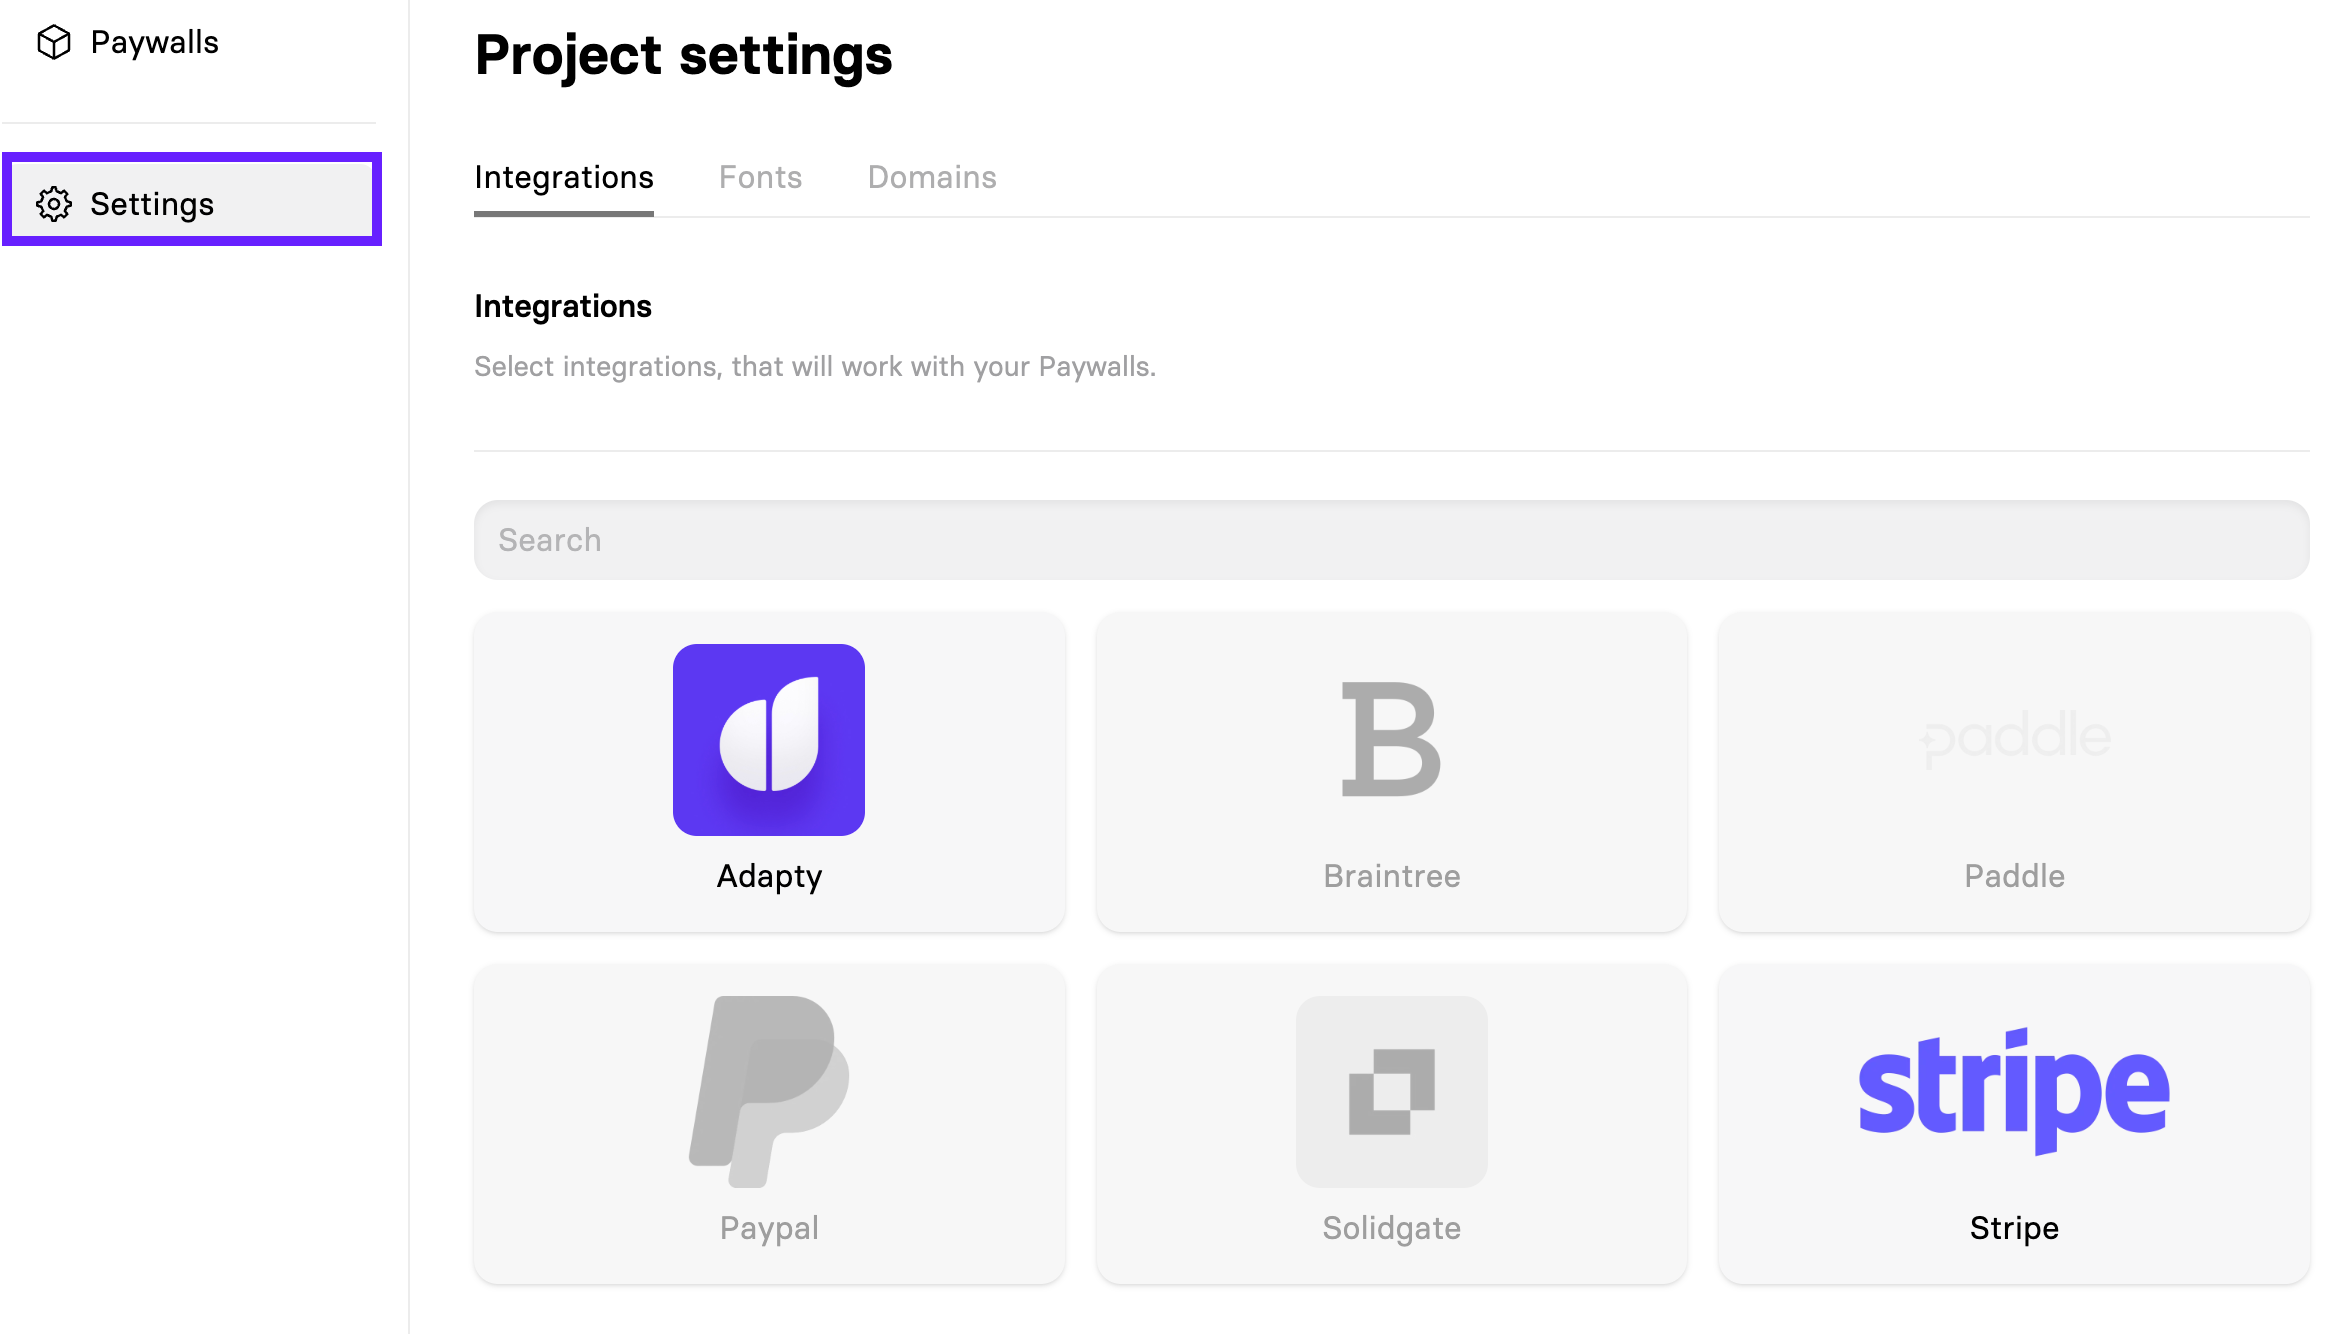Select the Integrations tab
The width and height of the screenshot is (2344, 1334).
pyautogui.click(x=563, y=177)
